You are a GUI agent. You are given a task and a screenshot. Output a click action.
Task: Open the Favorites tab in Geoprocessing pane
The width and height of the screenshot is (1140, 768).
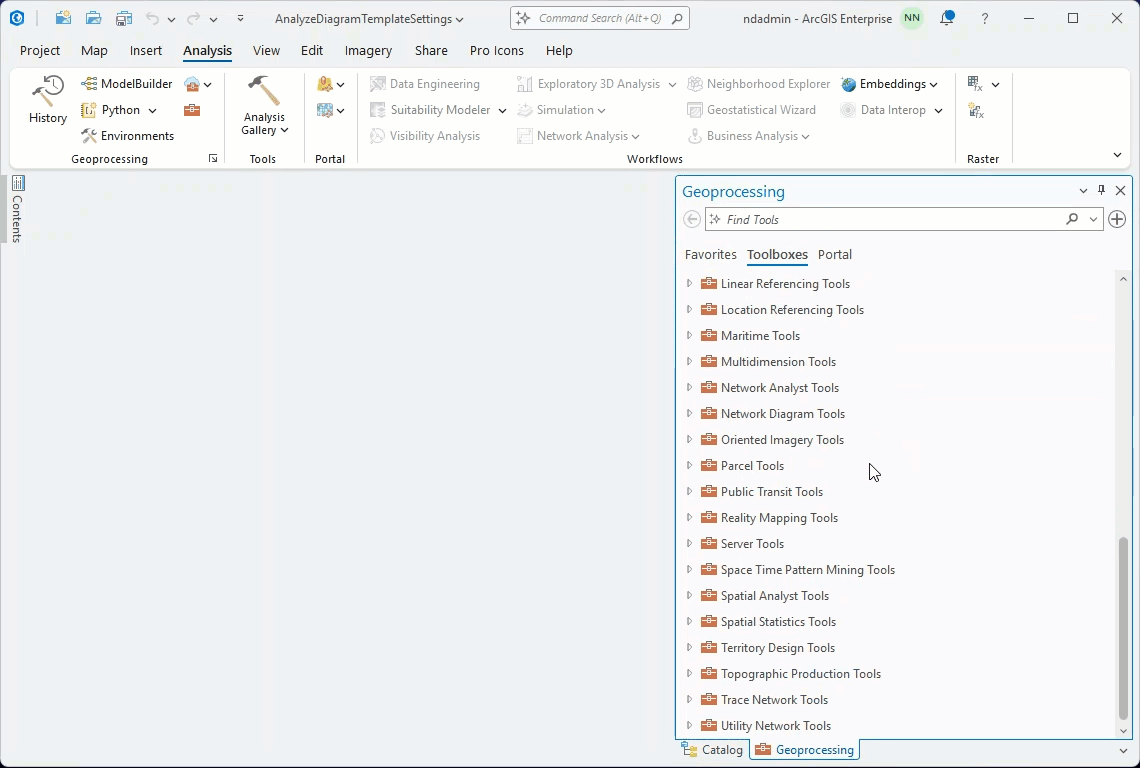(710, 254)
